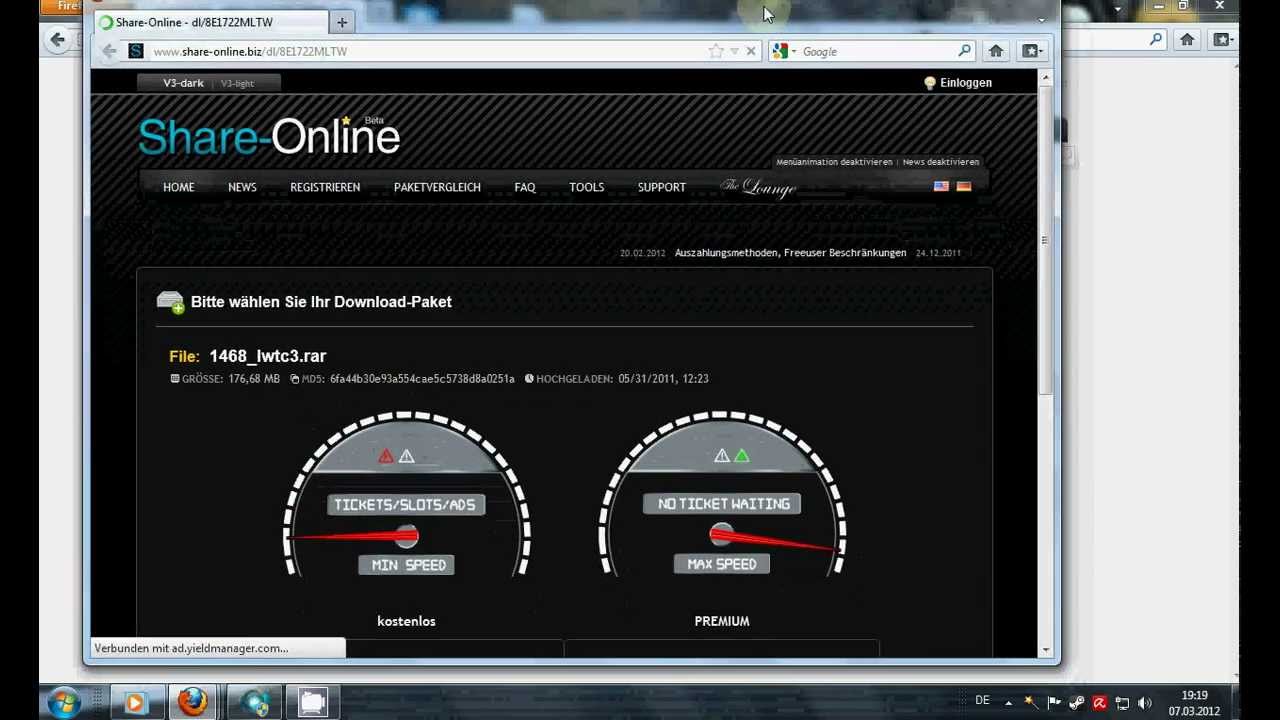Click Firefox icon in Windows taskbar

coord(192,702)
